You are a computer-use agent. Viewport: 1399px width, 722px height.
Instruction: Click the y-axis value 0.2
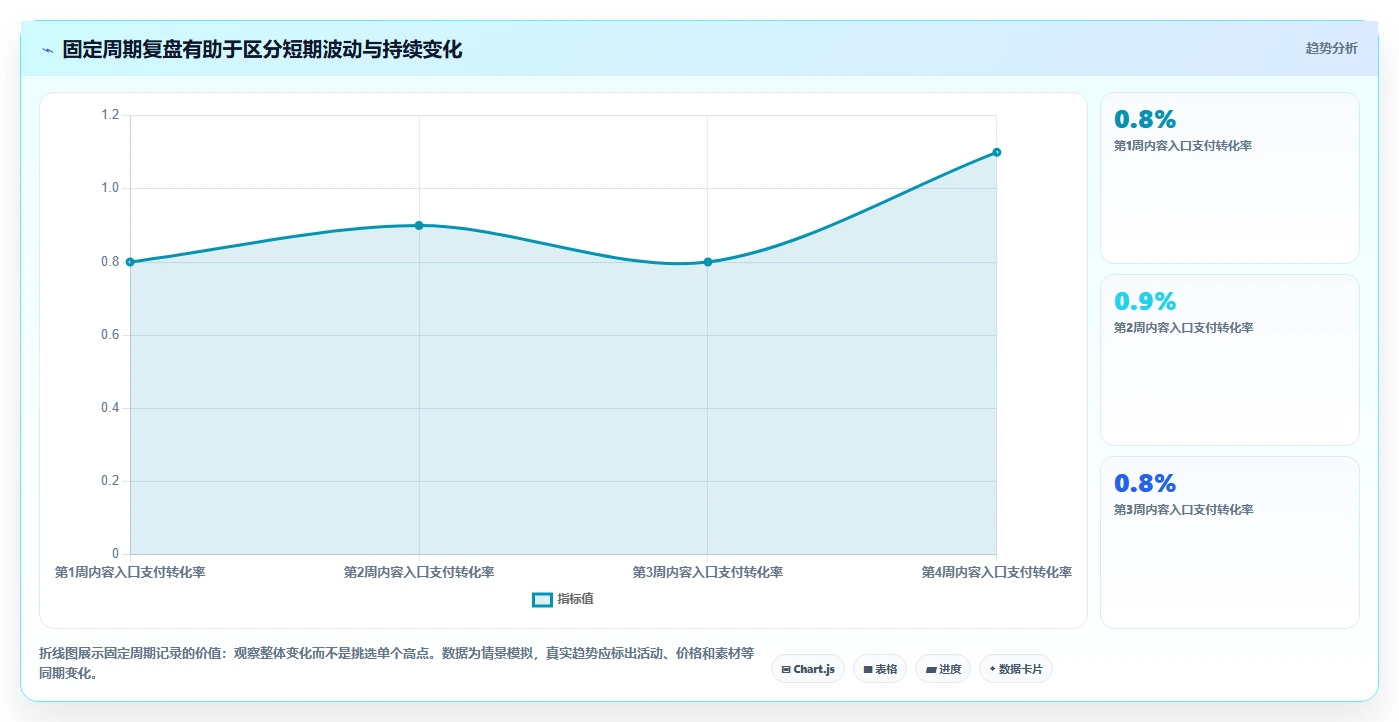point(110,481)
